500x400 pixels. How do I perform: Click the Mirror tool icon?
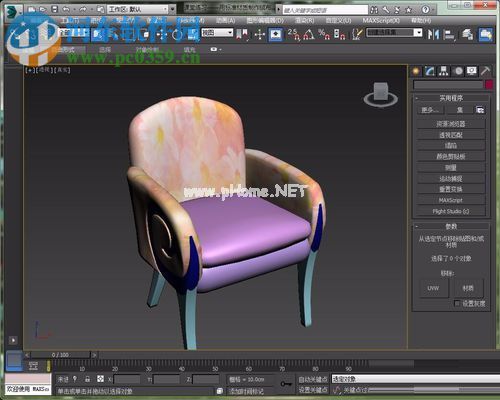tap(433, 34)
